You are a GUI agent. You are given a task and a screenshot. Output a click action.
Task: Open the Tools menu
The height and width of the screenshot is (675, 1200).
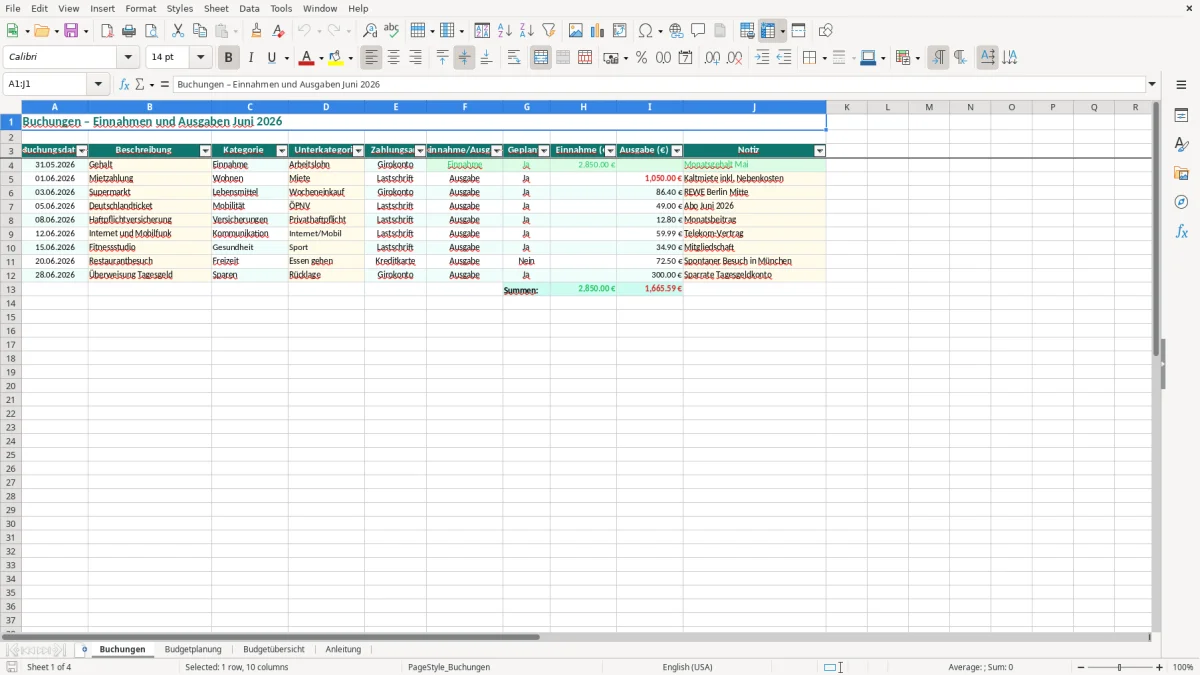click(x=281, y=8)
